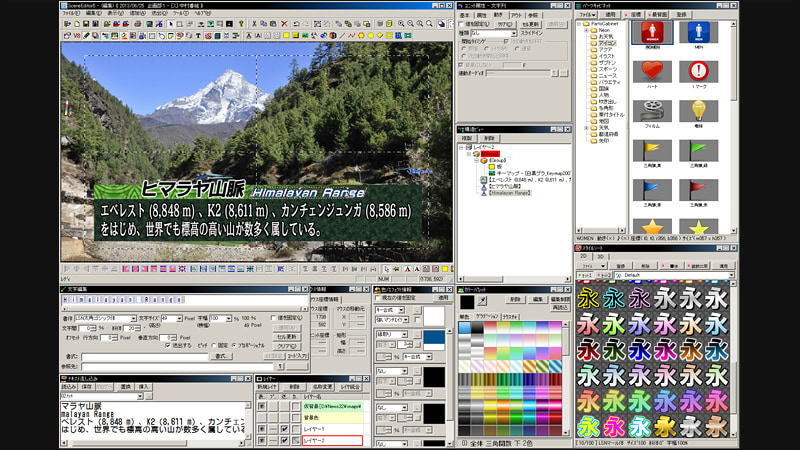
Task: Toggle 値を固定 checkbox in unit attribute panel
Action: 461,24
